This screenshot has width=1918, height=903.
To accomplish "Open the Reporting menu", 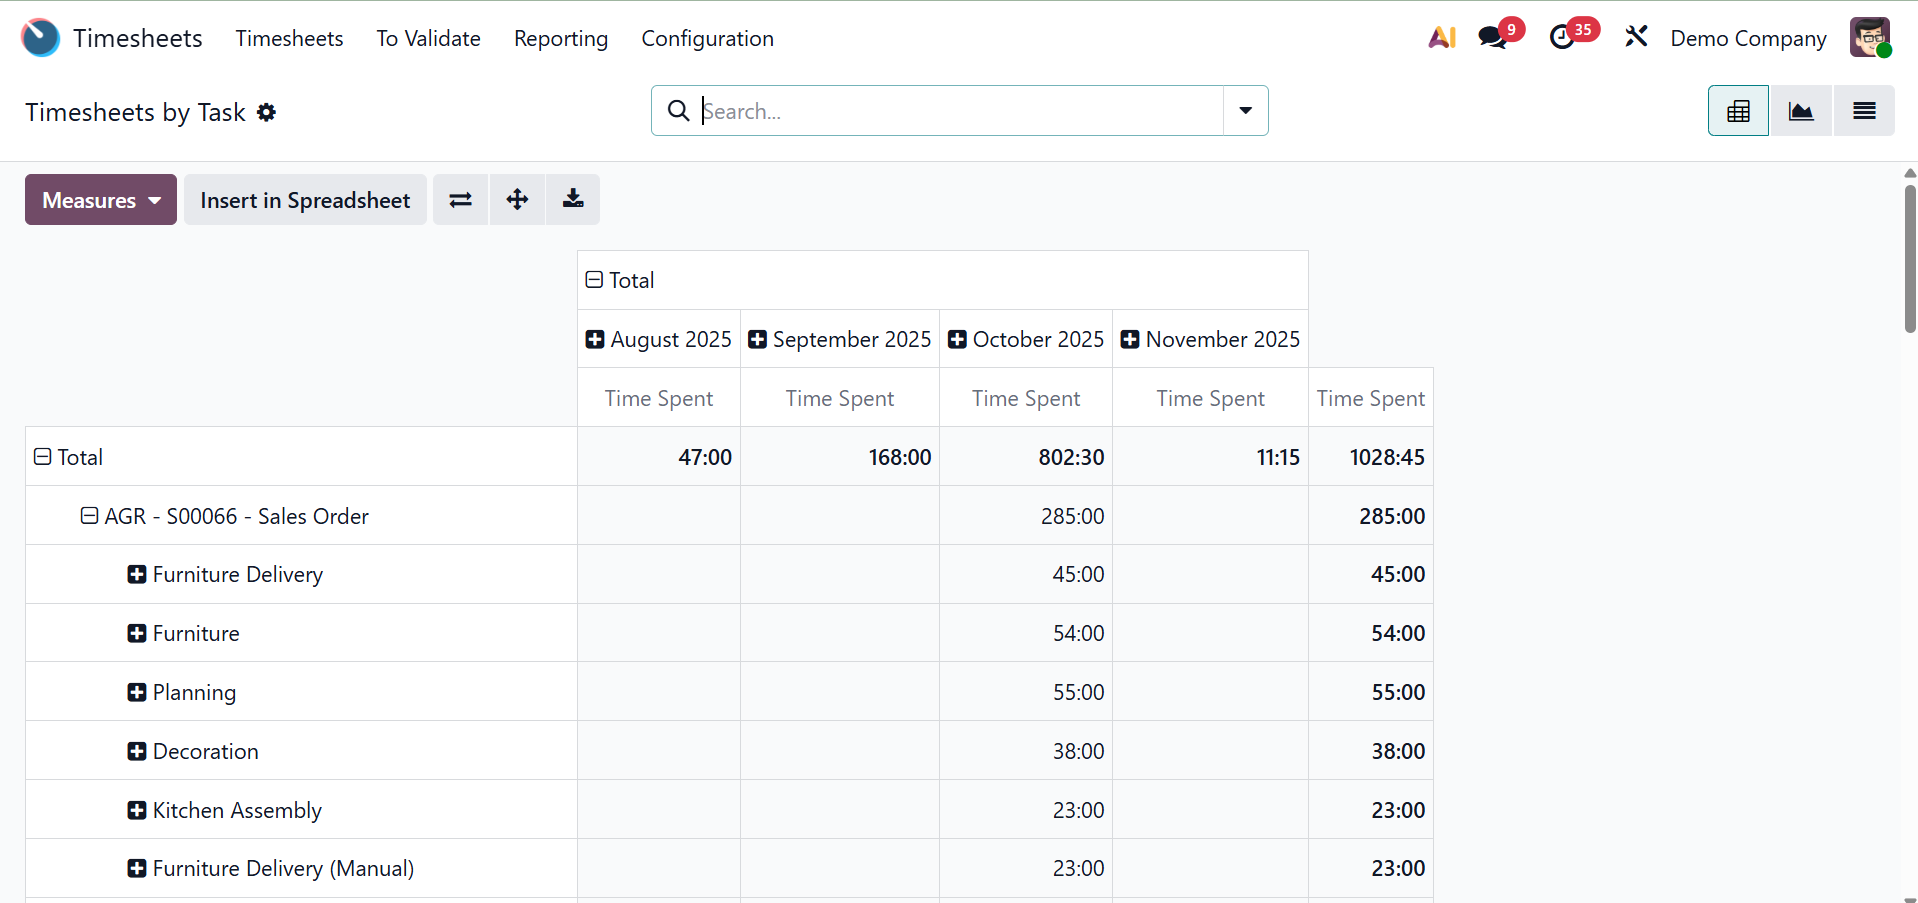I will click(561, 38).
